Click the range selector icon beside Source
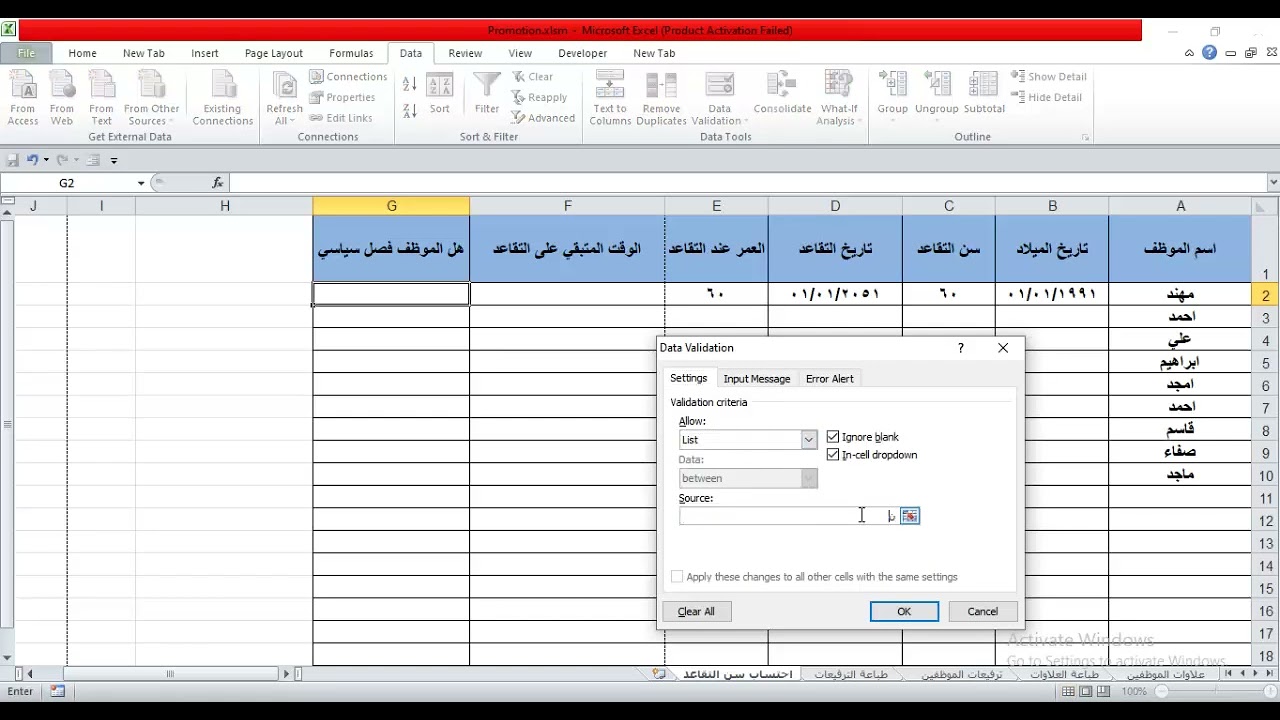 tap(909, 516)
